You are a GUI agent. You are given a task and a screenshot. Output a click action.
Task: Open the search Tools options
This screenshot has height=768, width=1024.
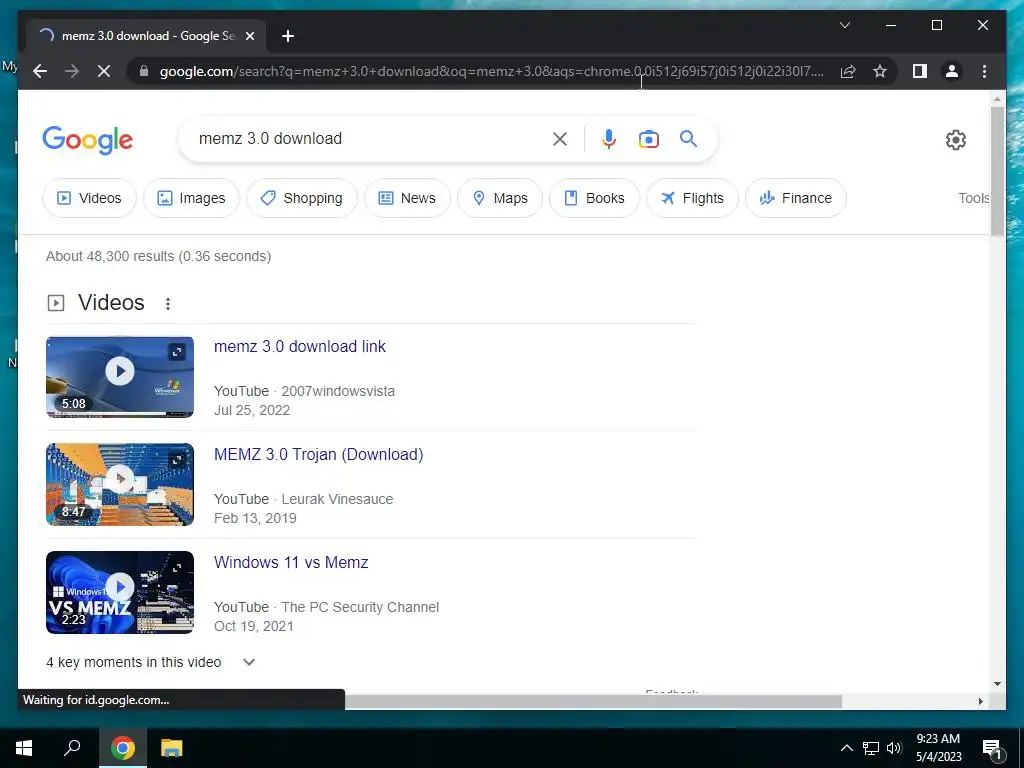tap(974, 198)
